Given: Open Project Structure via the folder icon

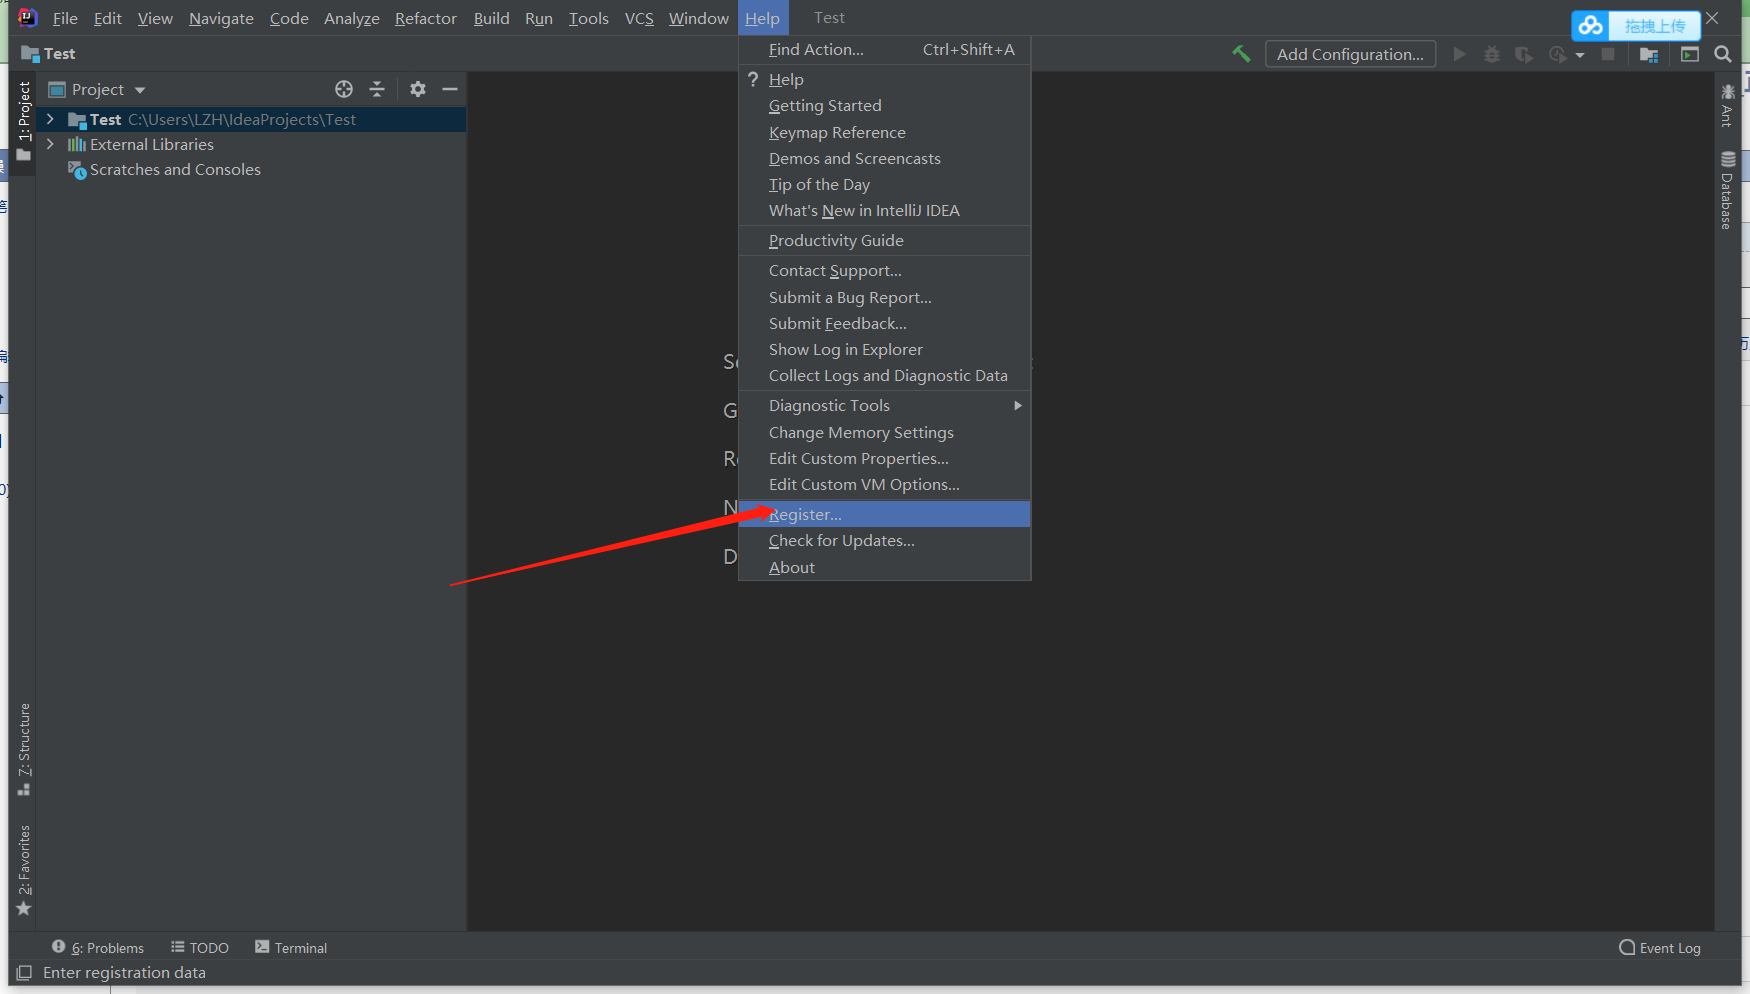Looking at the screenshot, I should [x=1649, y=54].
